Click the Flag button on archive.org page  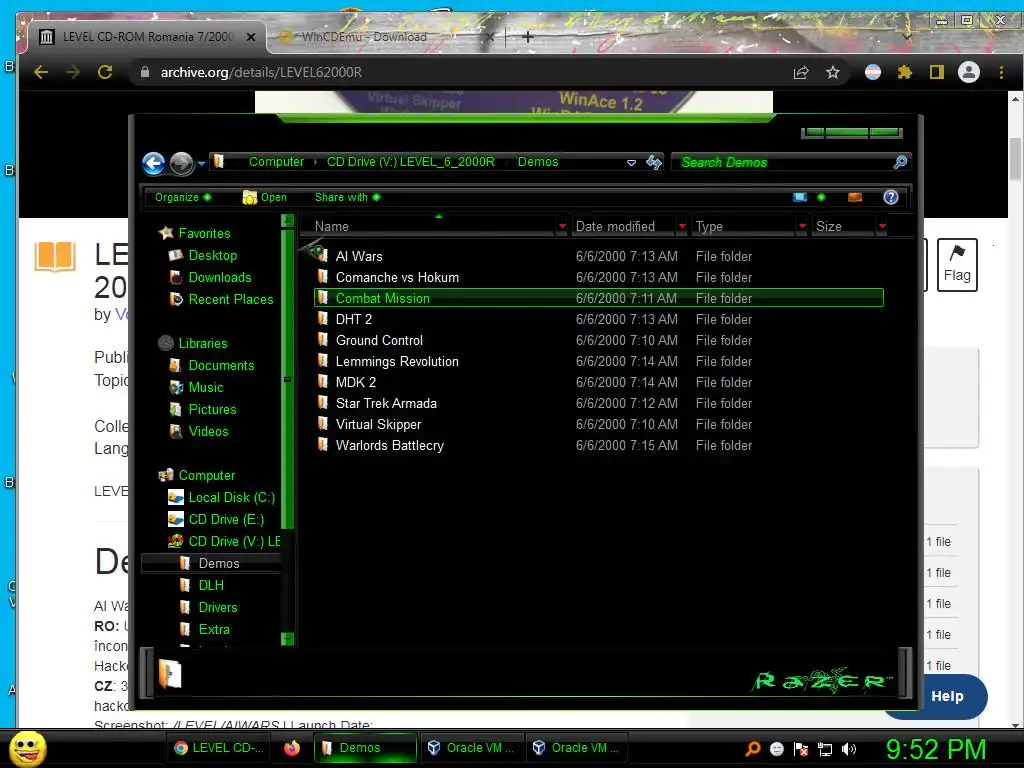pyautogui.click(x=957, y=264)
